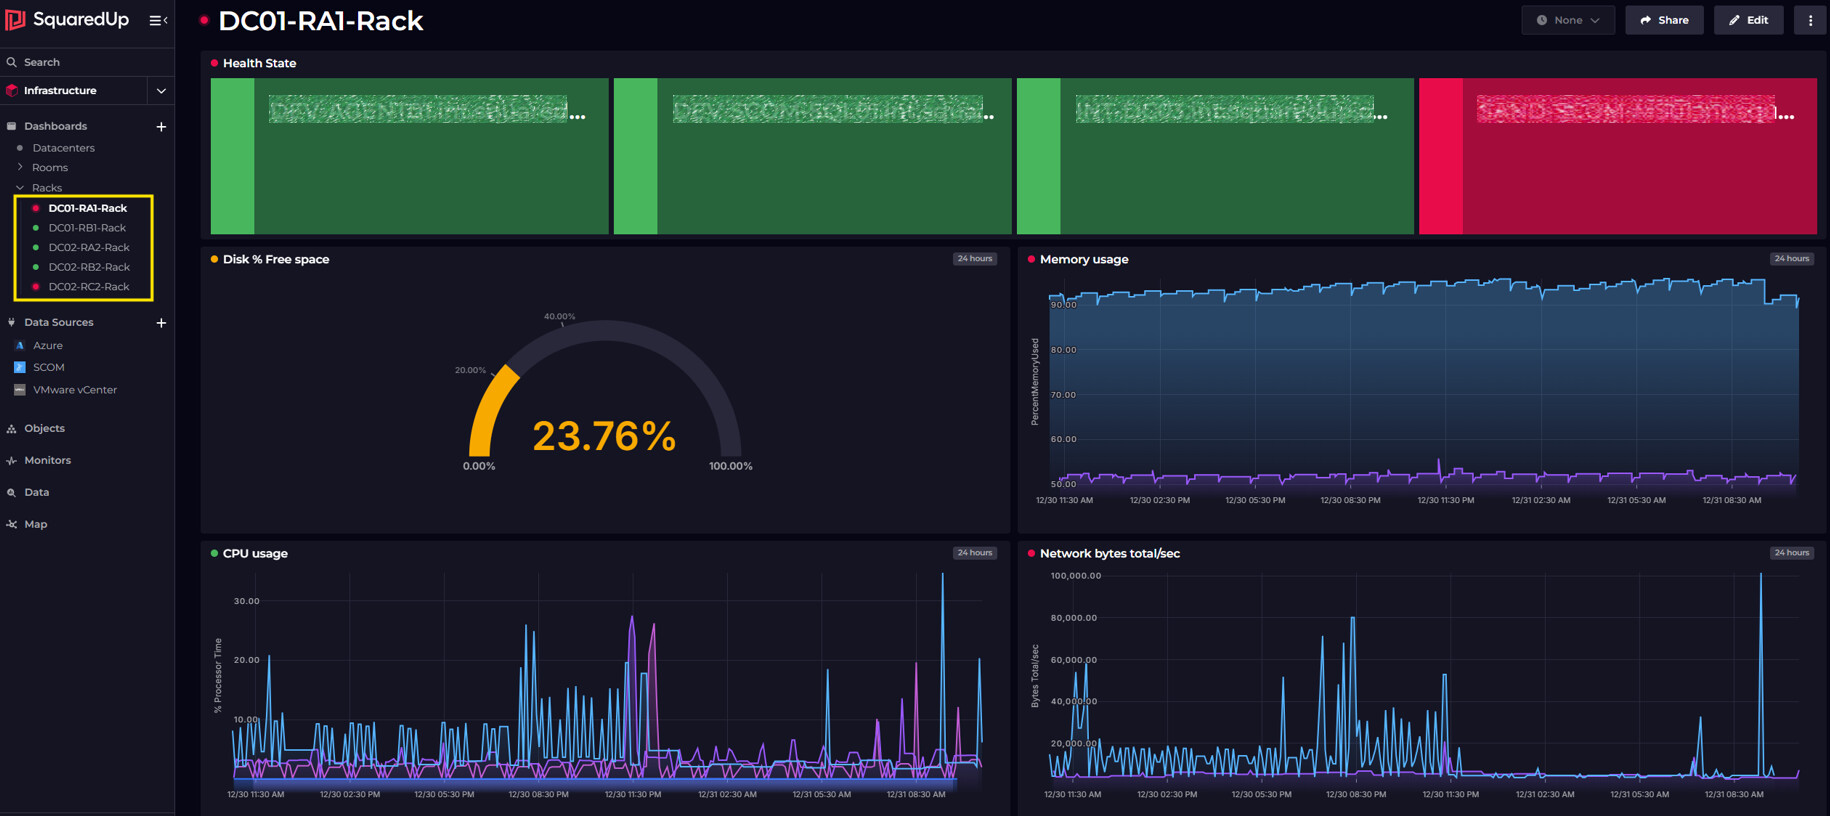
Task: Open the Infrastructure workspace dropdown
Action: pos(161,91)
